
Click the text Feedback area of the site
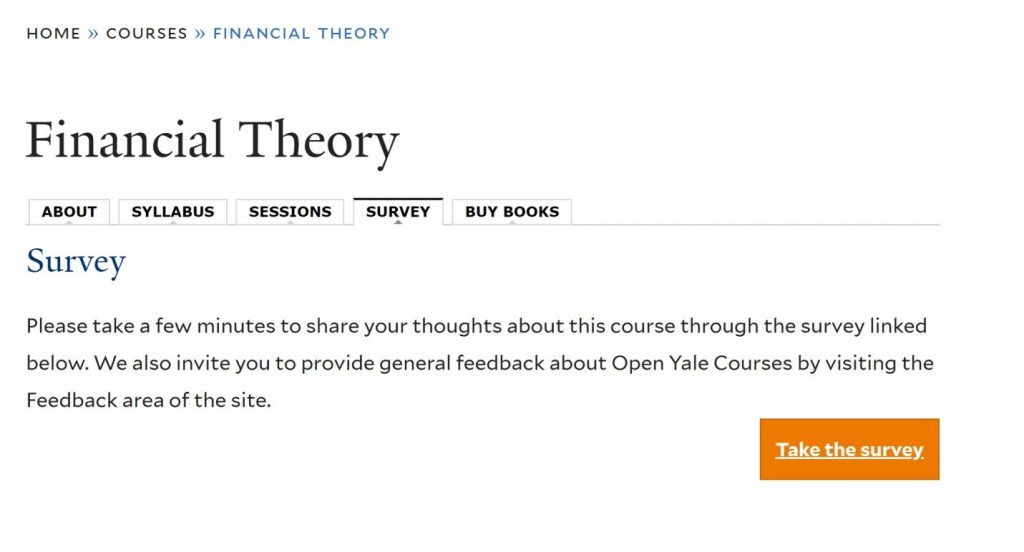pos(148,400)
